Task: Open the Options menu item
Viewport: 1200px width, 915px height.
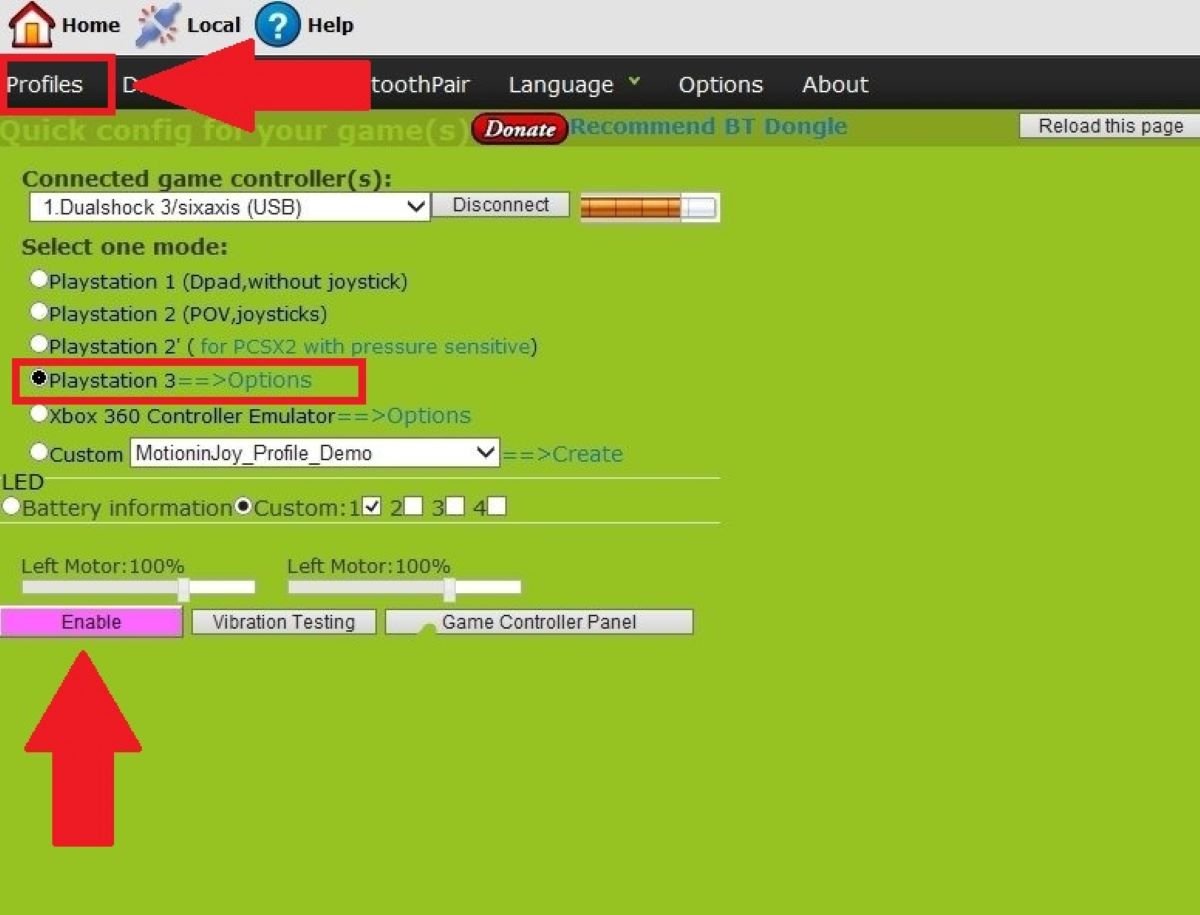Action: point(720,85)
